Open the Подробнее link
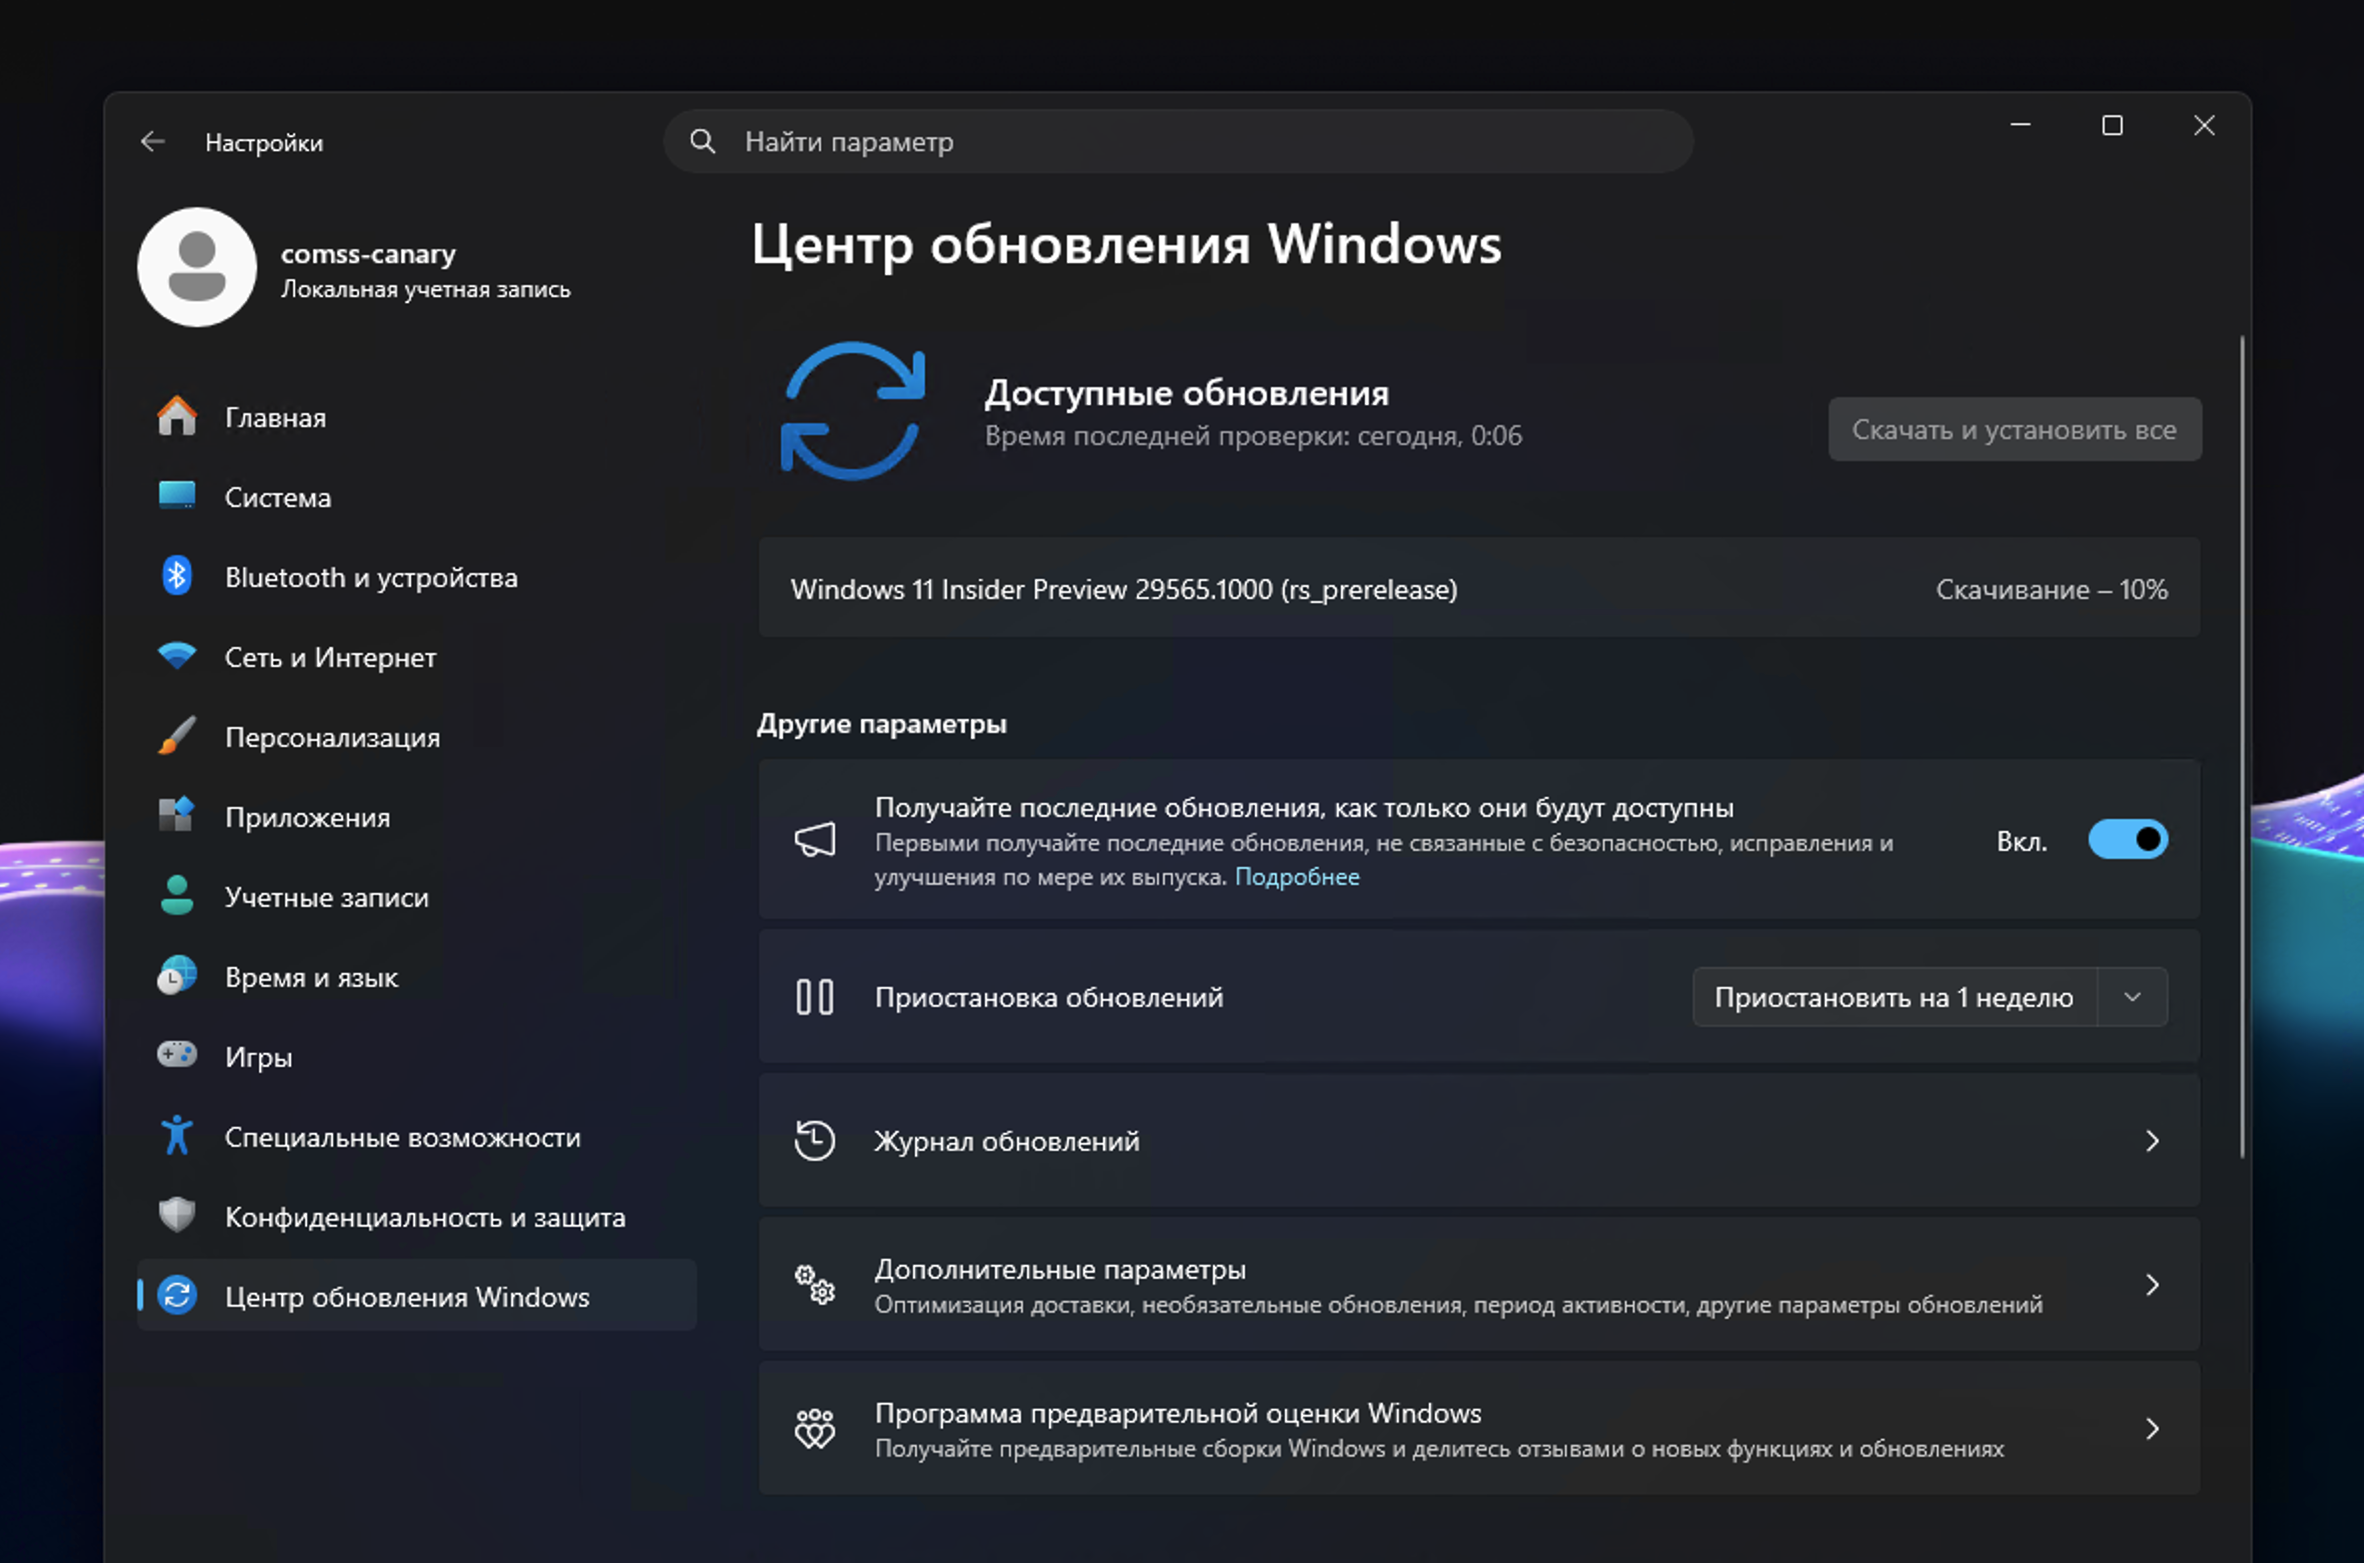The height and width of the screenshot is (1563, 2364). [x=1298, y=876]
